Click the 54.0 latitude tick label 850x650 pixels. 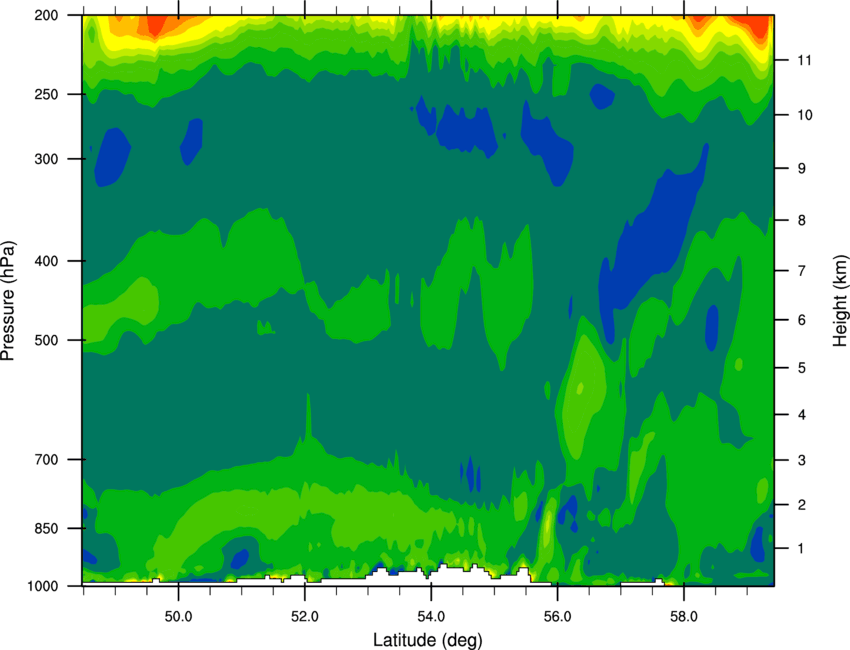point(431,617)
